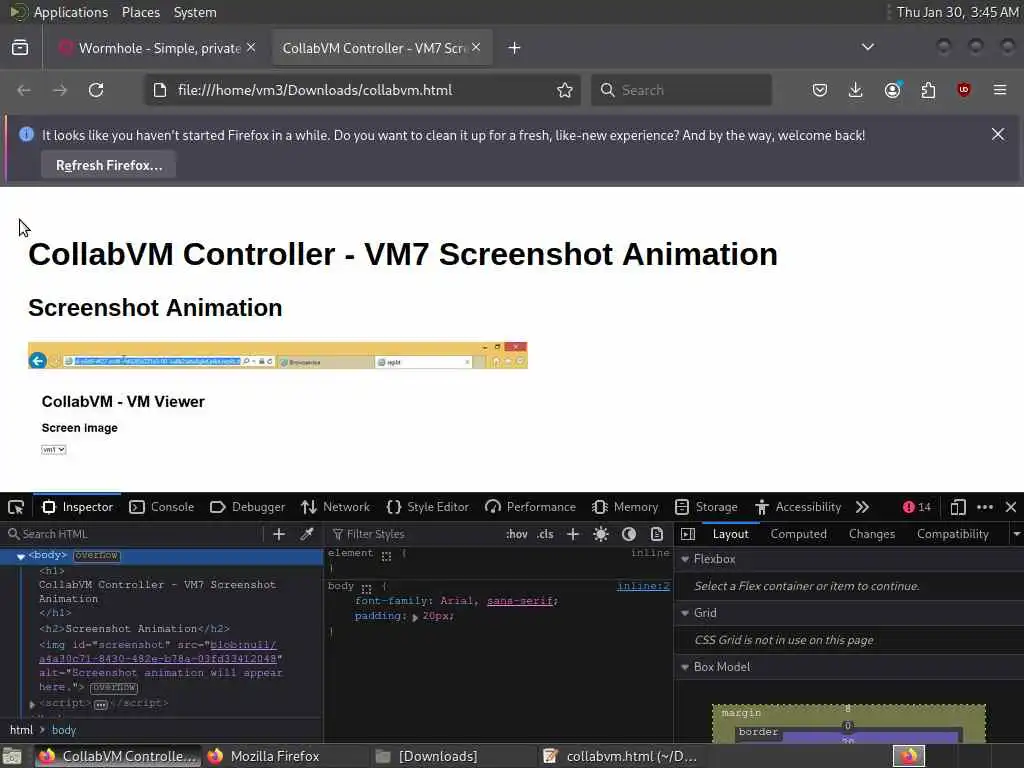Open DevTools customize ellipsis menu
The image size is (1024, 768).
point(985,507)
